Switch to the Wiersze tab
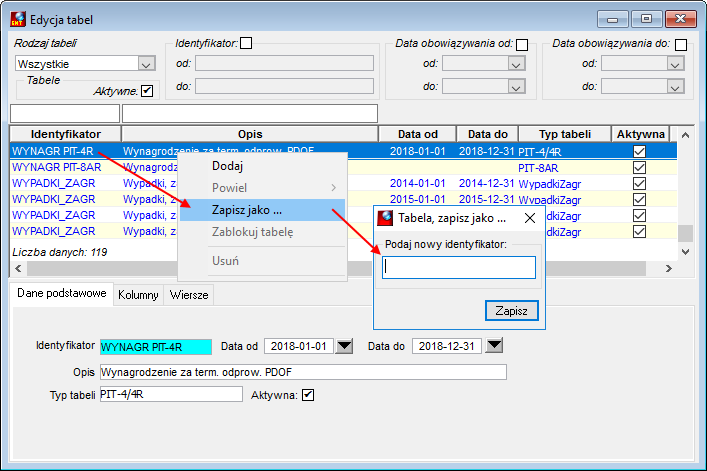 point(189,295)
